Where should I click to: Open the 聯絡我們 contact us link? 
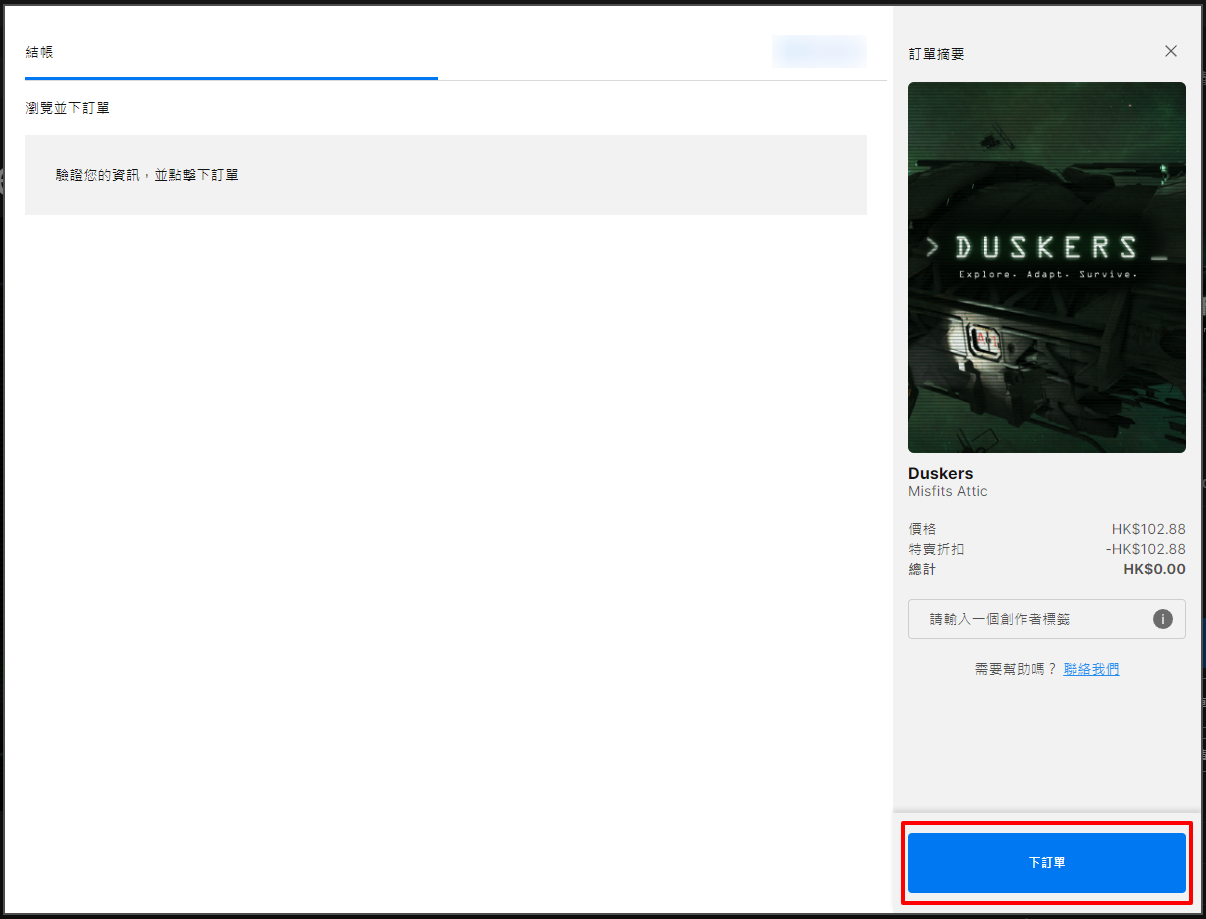pos(1091,669)
